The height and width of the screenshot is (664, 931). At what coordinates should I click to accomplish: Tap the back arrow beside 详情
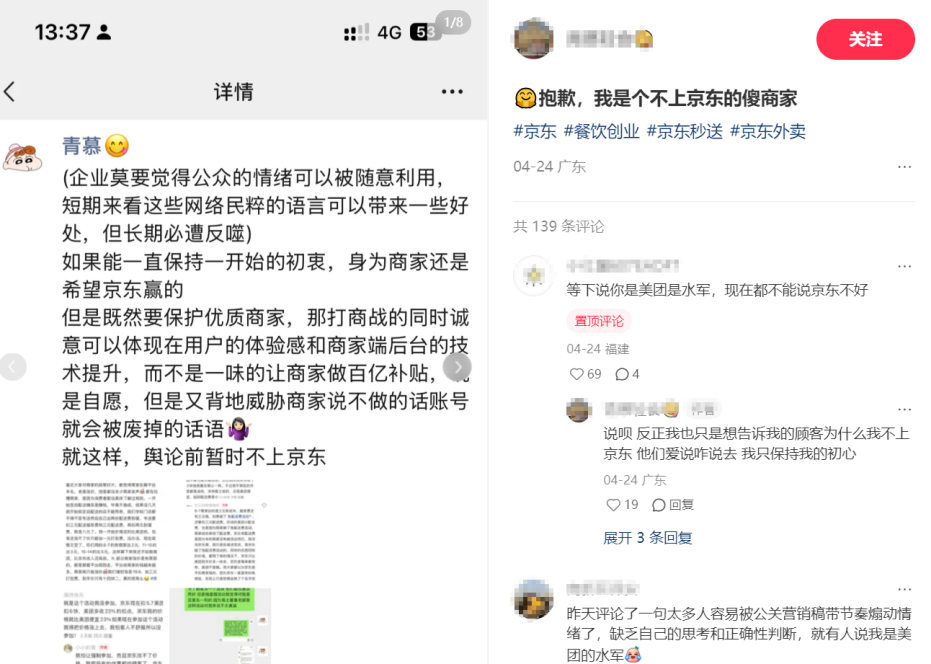(10, 92)
